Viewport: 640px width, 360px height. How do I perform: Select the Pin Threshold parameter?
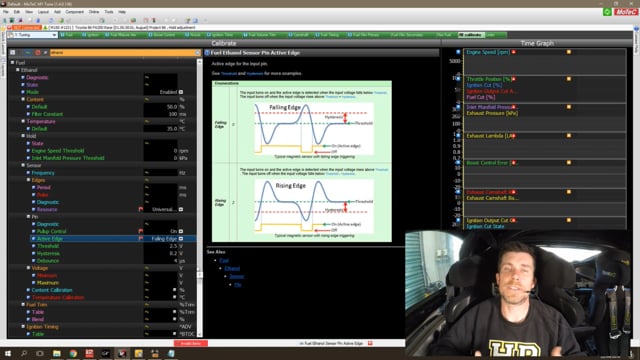click(48, 246)
